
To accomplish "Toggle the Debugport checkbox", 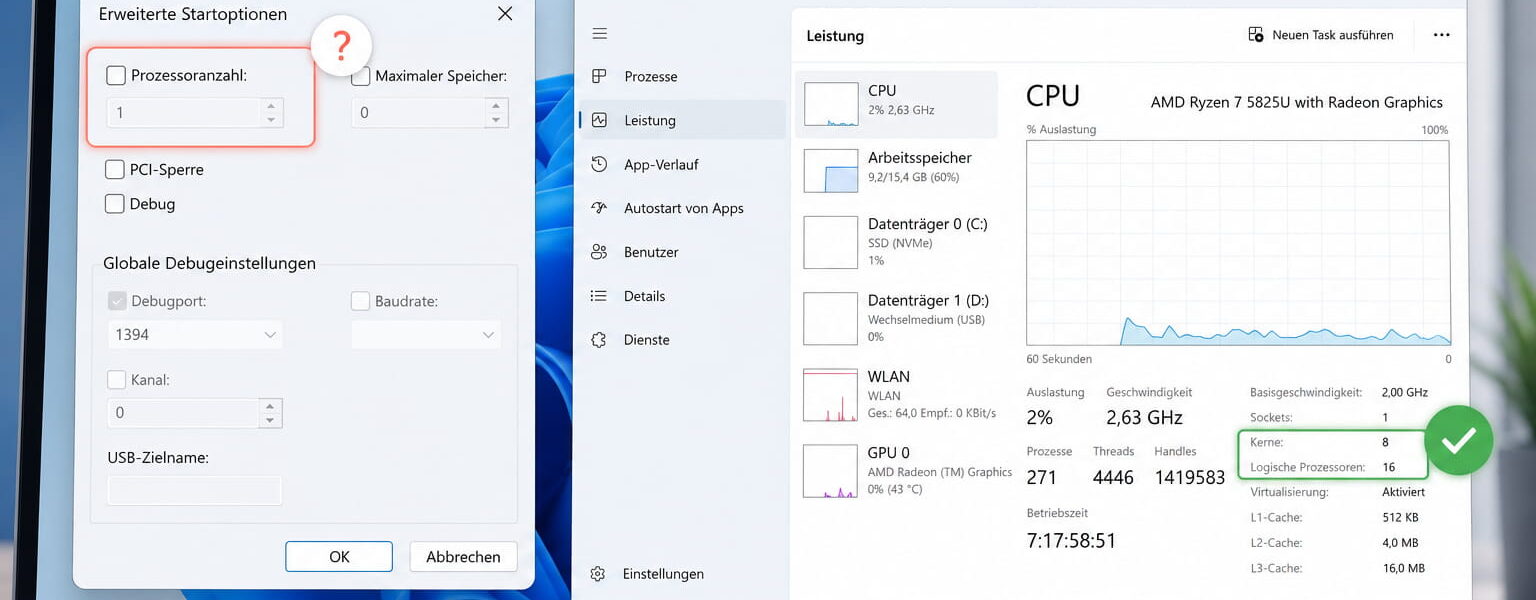I will tap(117, 300).
